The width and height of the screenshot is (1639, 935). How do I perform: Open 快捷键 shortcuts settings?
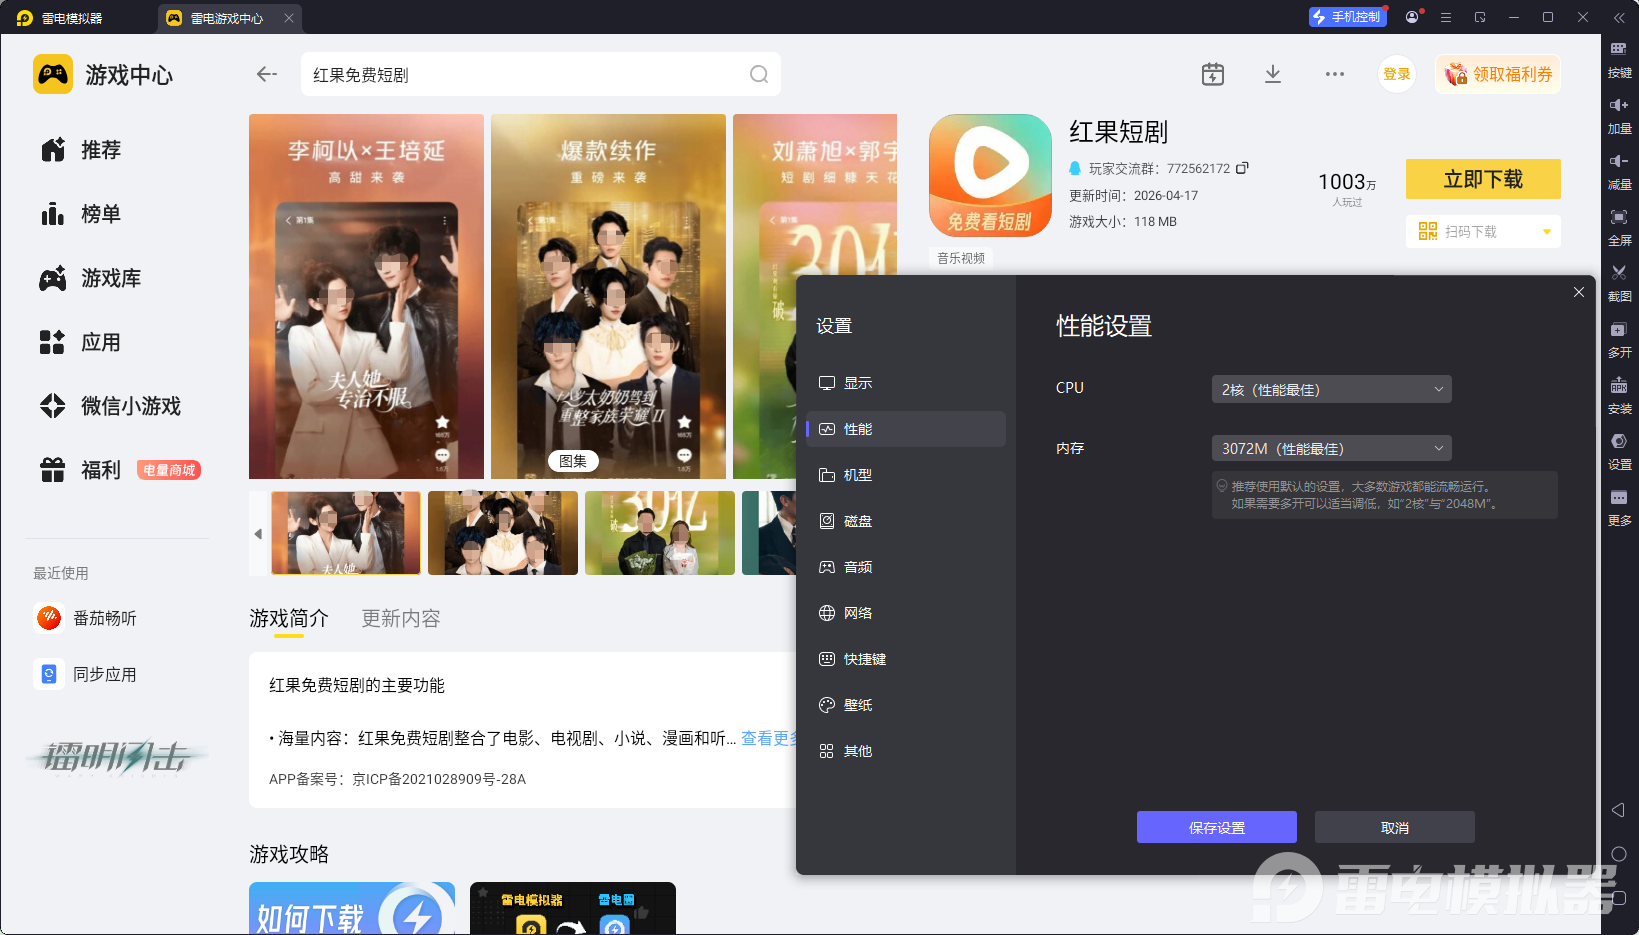tap(905, 659)
